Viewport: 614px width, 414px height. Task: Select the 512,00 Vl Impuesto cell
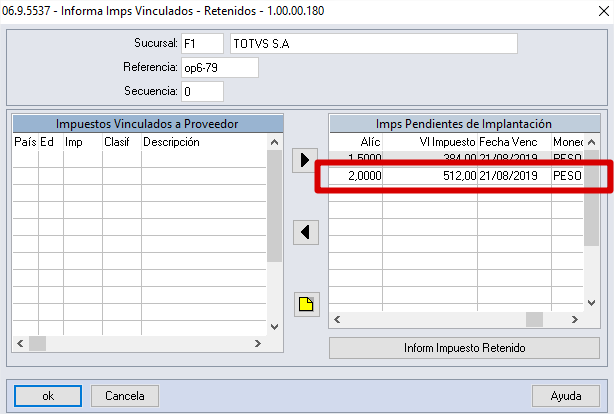click(x=430, y=175)
